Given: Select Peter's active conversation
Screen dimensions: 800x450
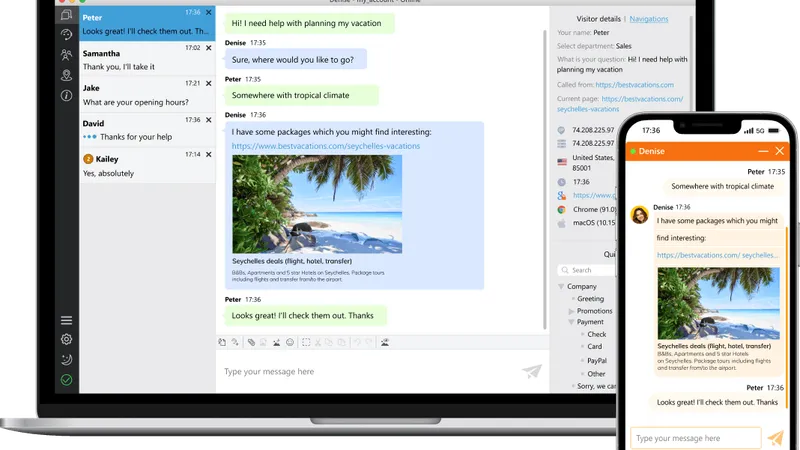Looking at the screenshot, I should 147,23.
